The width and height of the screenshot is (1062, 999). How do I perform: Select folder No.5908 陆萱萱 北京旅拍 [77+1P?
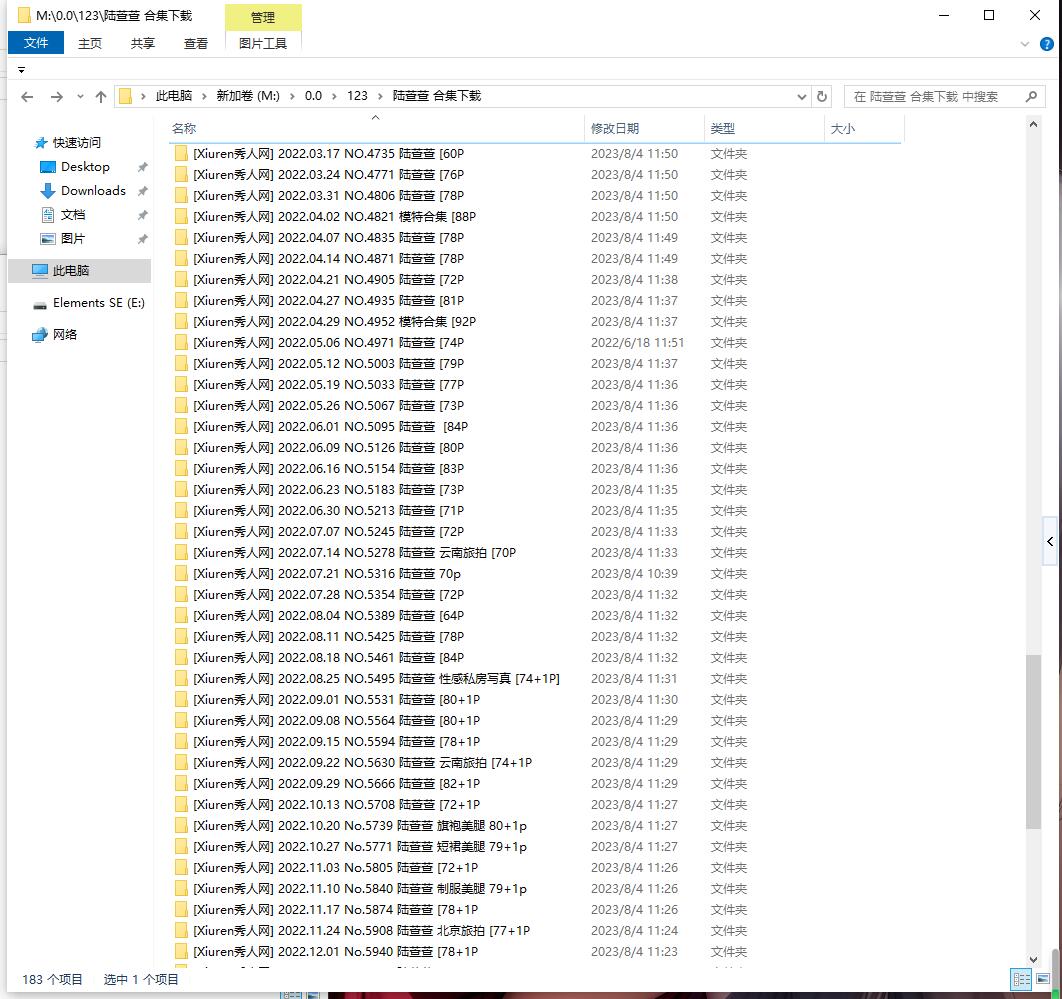(362, 931)
